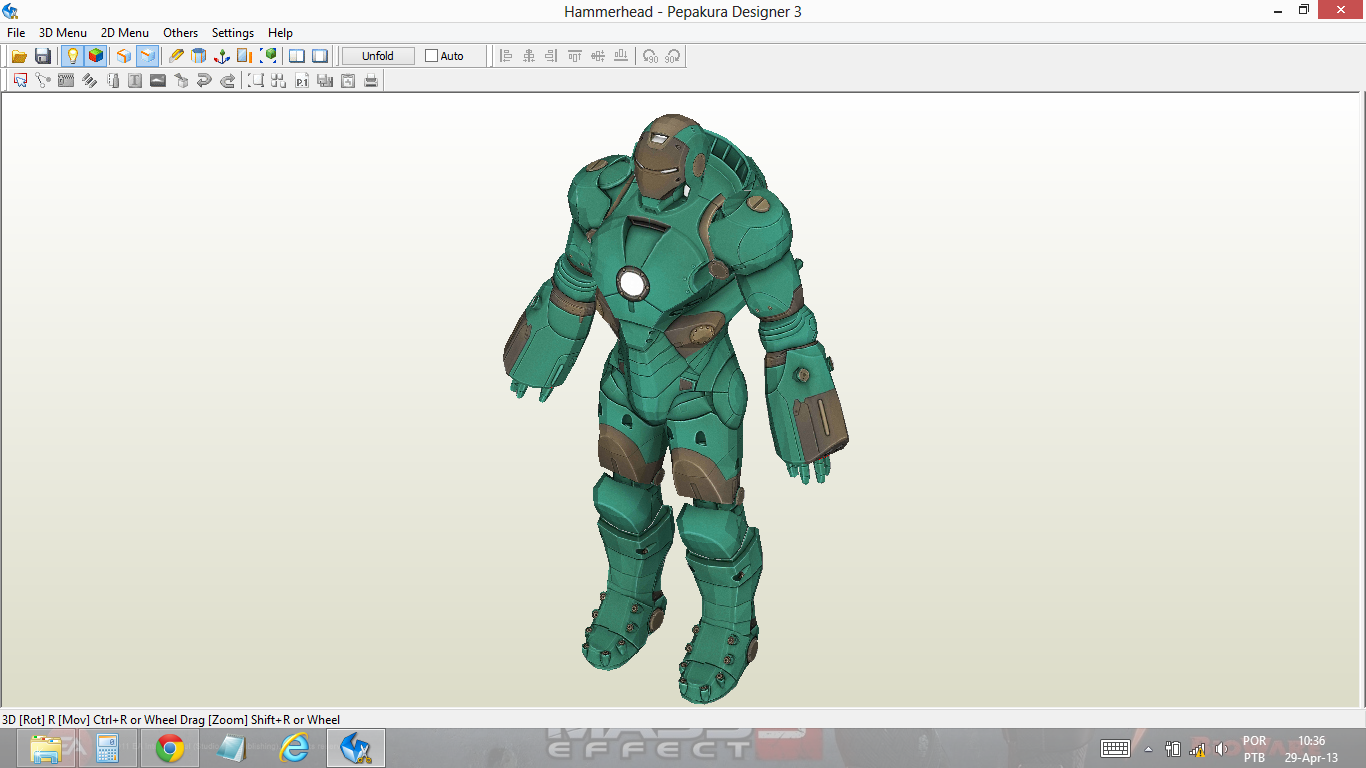
Task: Click the align left icon
Action: click(x=506, y=56)
